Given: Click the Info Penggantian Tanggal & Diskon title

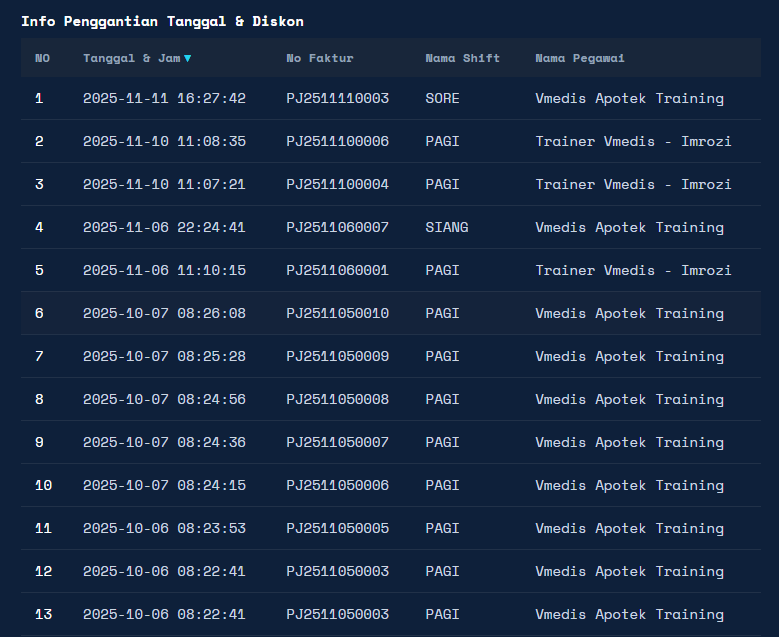Looking at the screenshot, I should (x=162, y=21).
